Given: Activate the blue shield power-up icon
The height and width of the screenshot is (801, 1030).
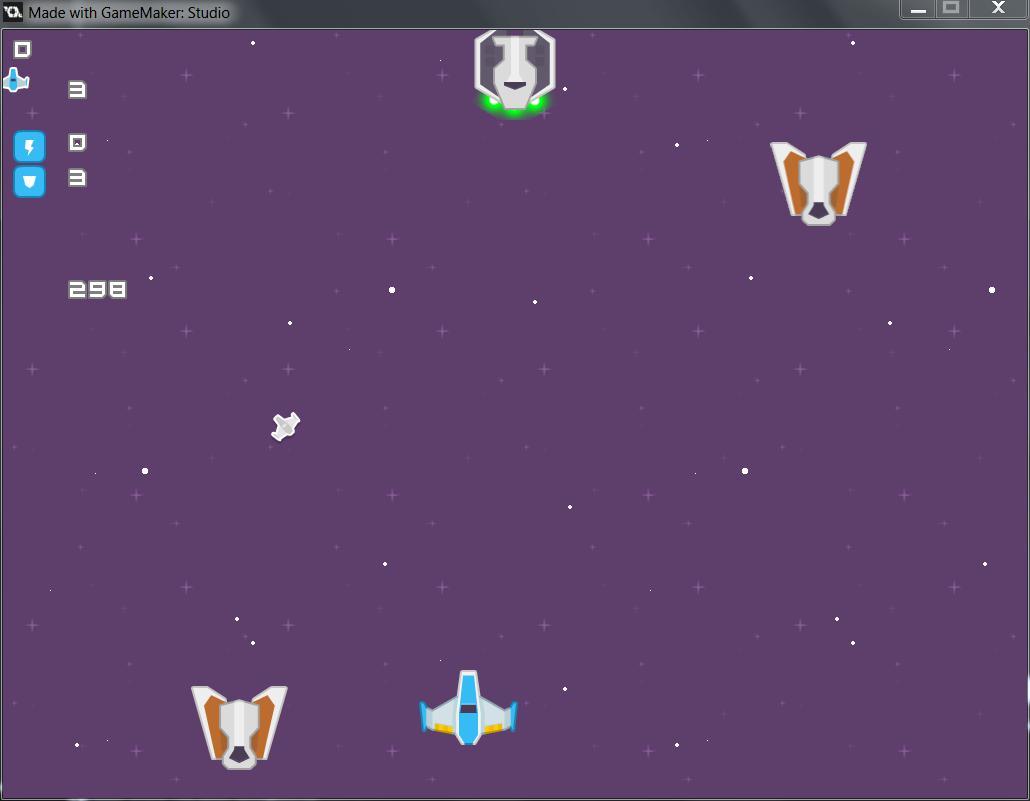Looking at the screenshot, I should (x=29, y=182).
